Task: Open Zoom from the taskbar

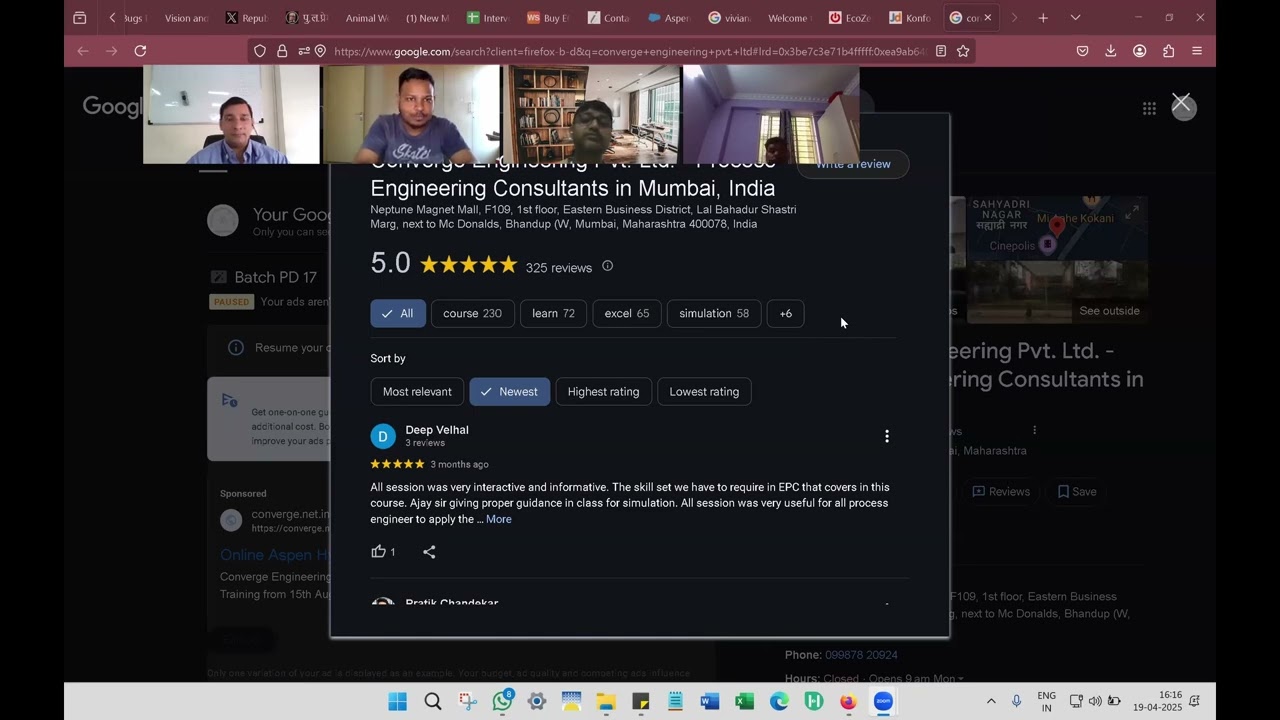Action: coord(883,701)
